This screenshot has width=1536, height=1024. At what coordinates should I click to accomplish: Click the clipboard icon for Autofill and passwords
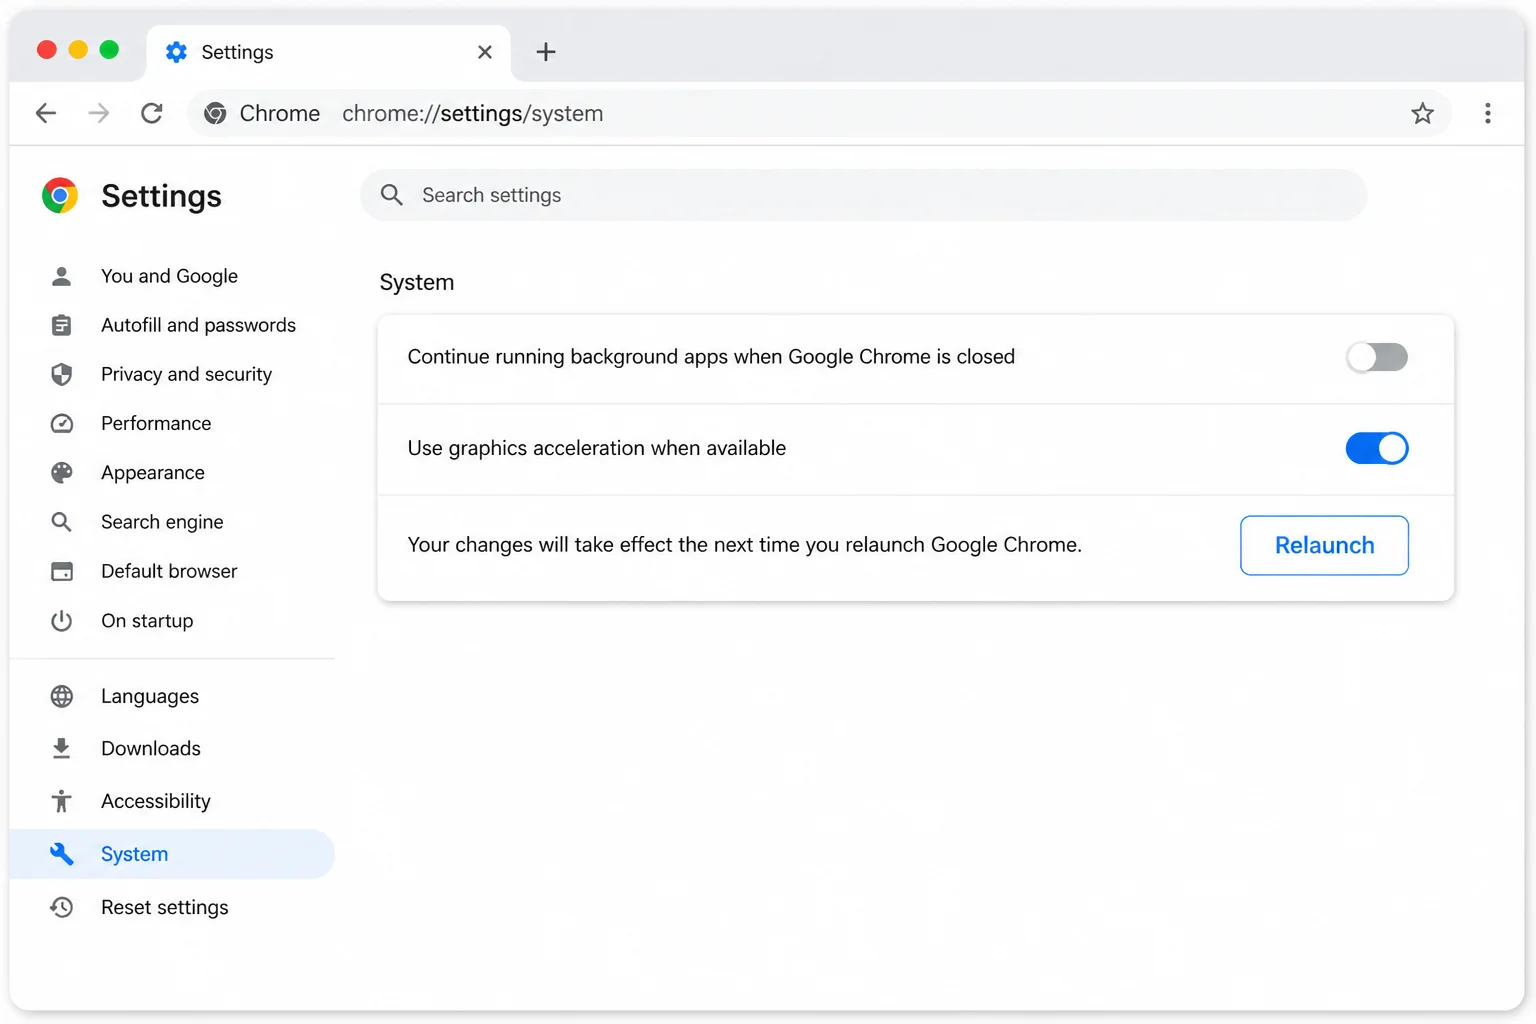(x=61, y=325)
